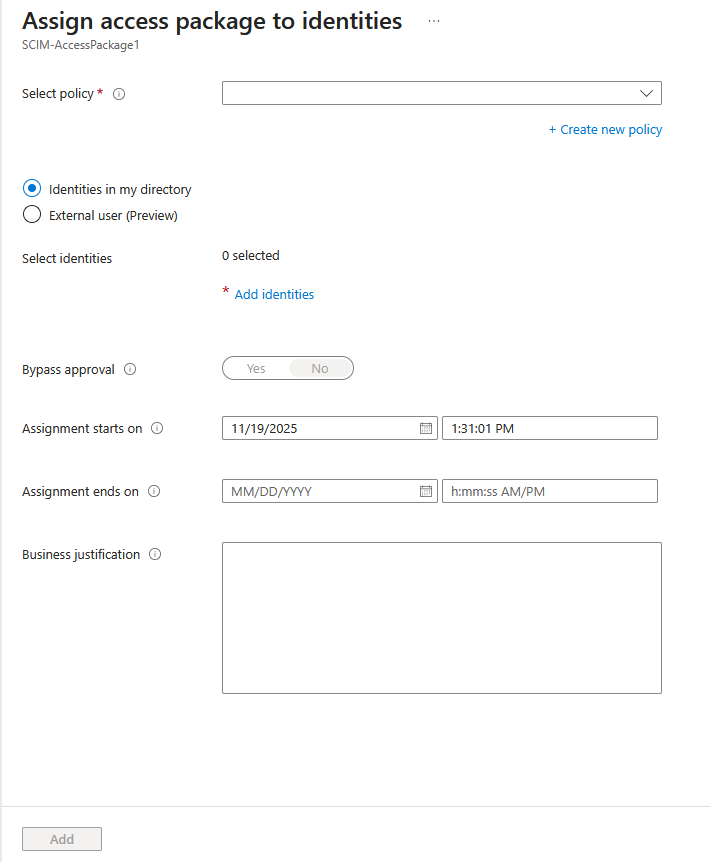Click the info icon beside Select policy
The image size is (710, 862).
click(x=119, y=93)
